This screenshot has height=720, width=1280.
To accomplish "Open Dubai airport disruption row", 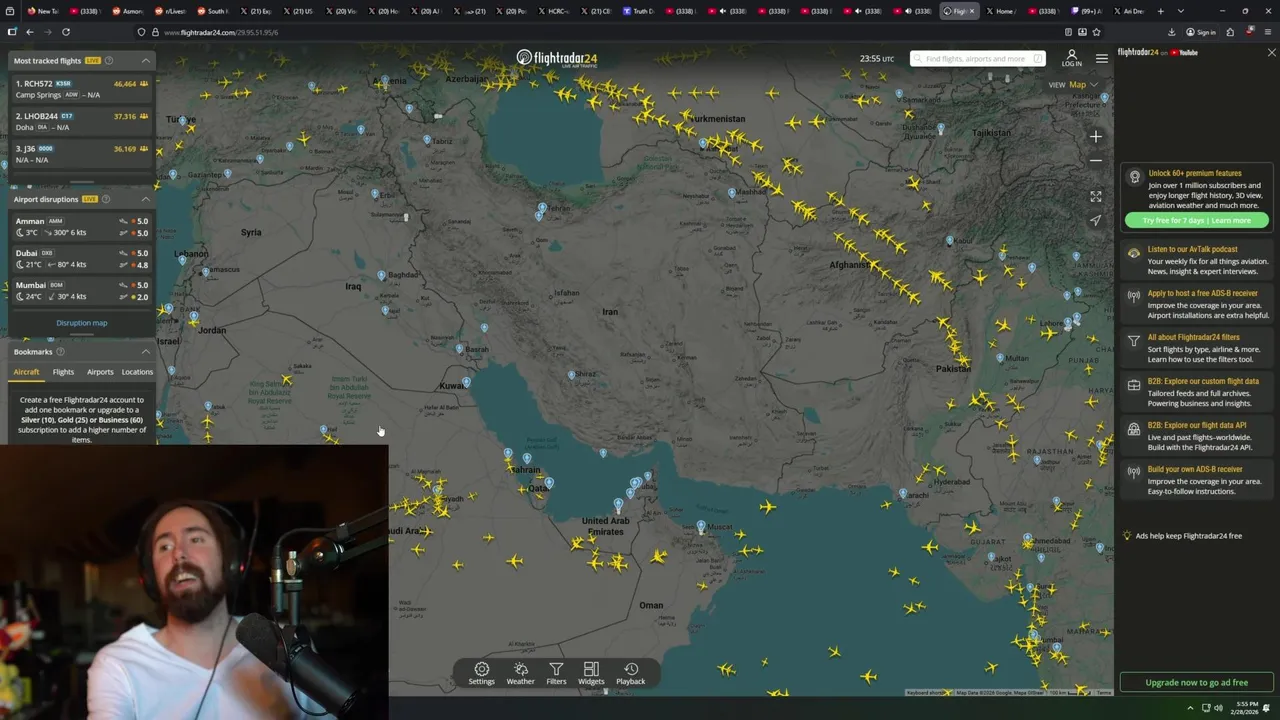I will (81, 259).
